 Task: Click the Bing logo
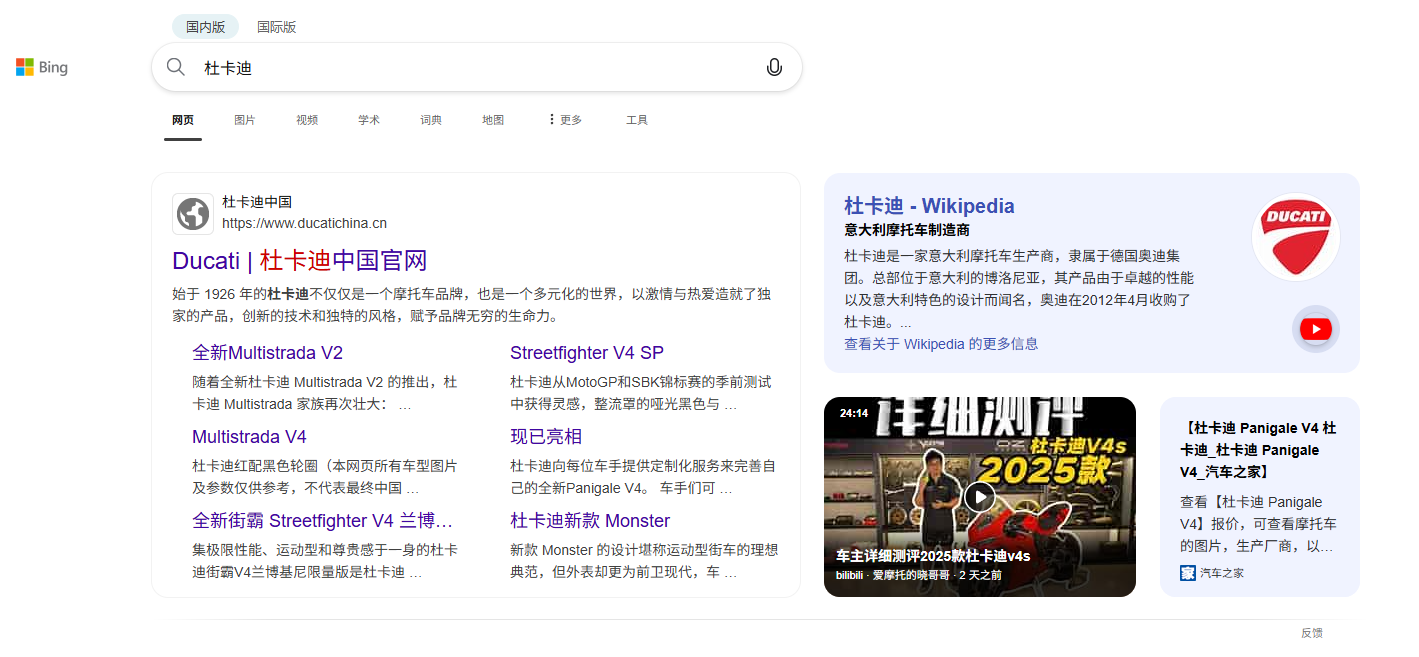tap(42, 67)
